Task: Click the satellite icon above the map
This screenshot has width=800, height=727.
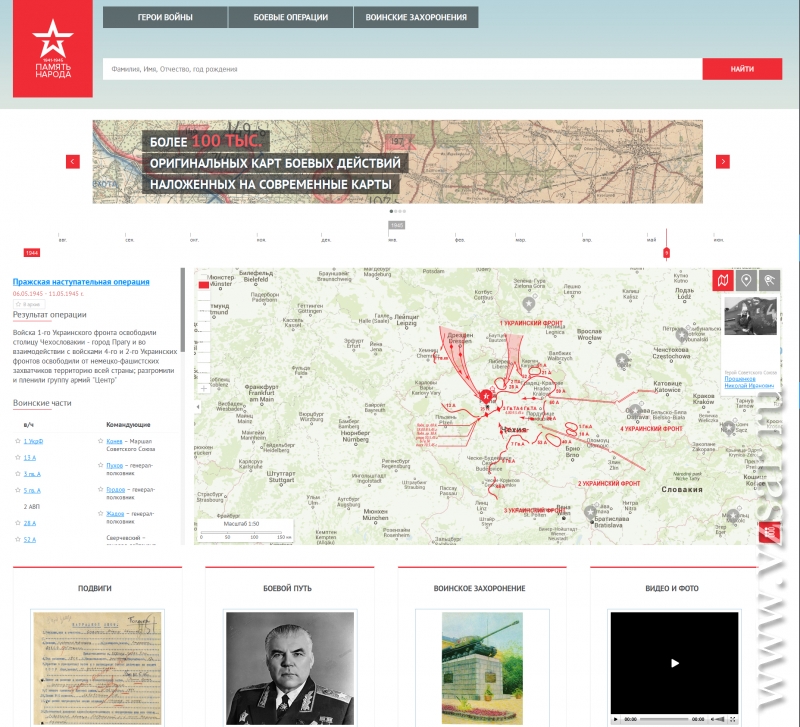Action: [x=768, y=281]
